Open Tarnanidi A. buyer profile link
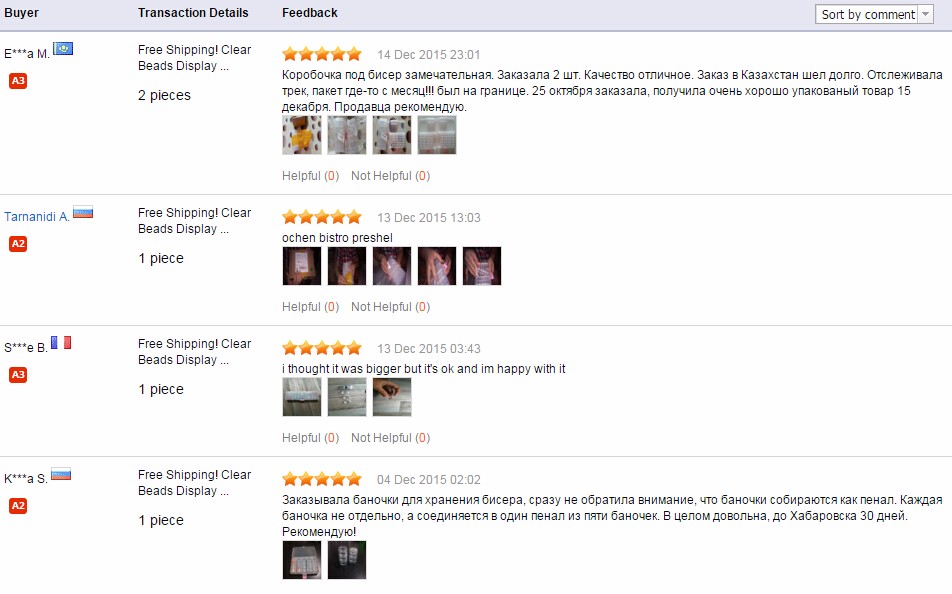 [37, 217]
